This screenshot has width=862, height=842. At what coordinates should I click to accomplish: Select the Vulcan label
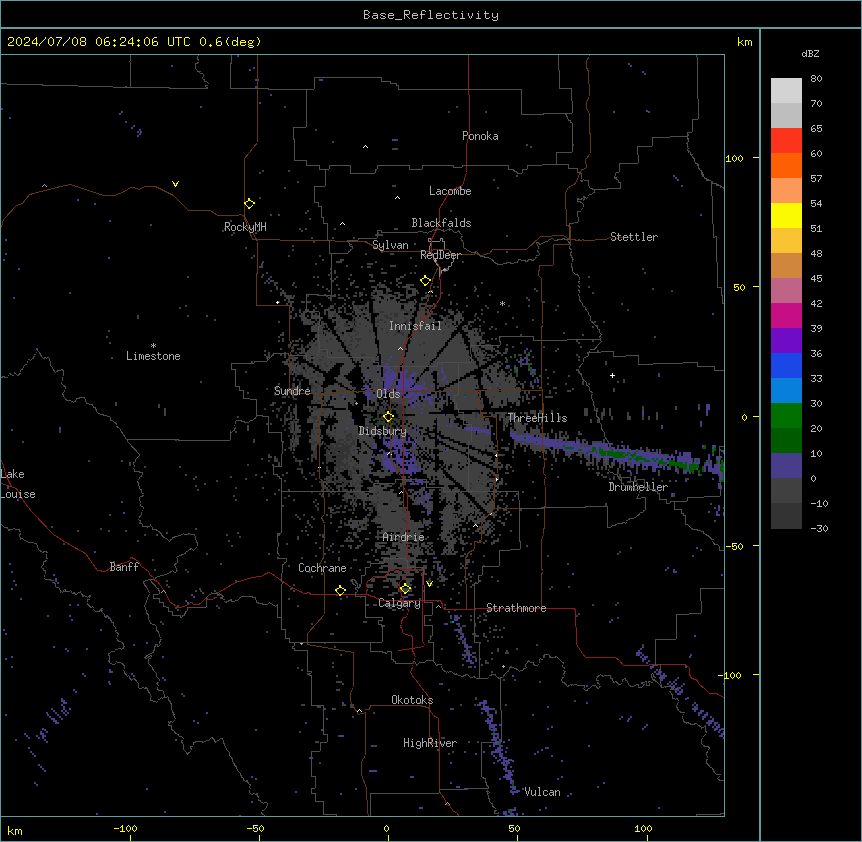[542, 792]
